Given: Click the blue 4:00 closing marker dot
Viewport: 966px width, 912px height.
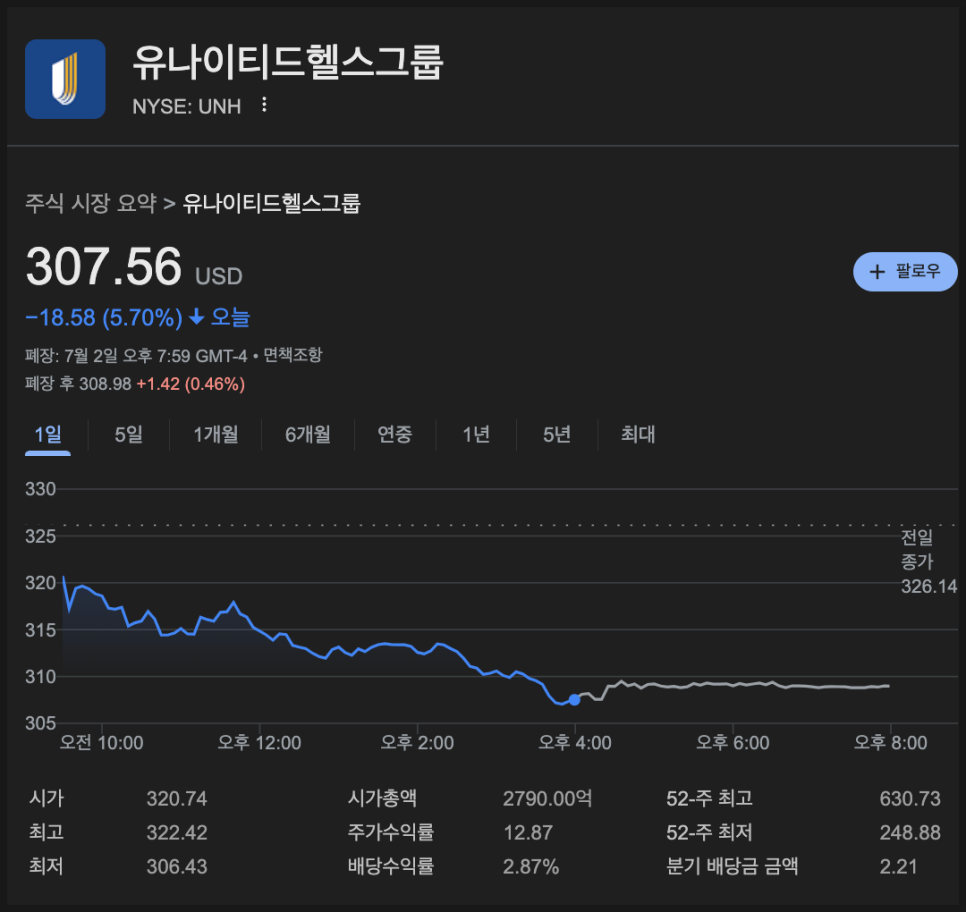Looking at the screenshot, I should [574, 700].
